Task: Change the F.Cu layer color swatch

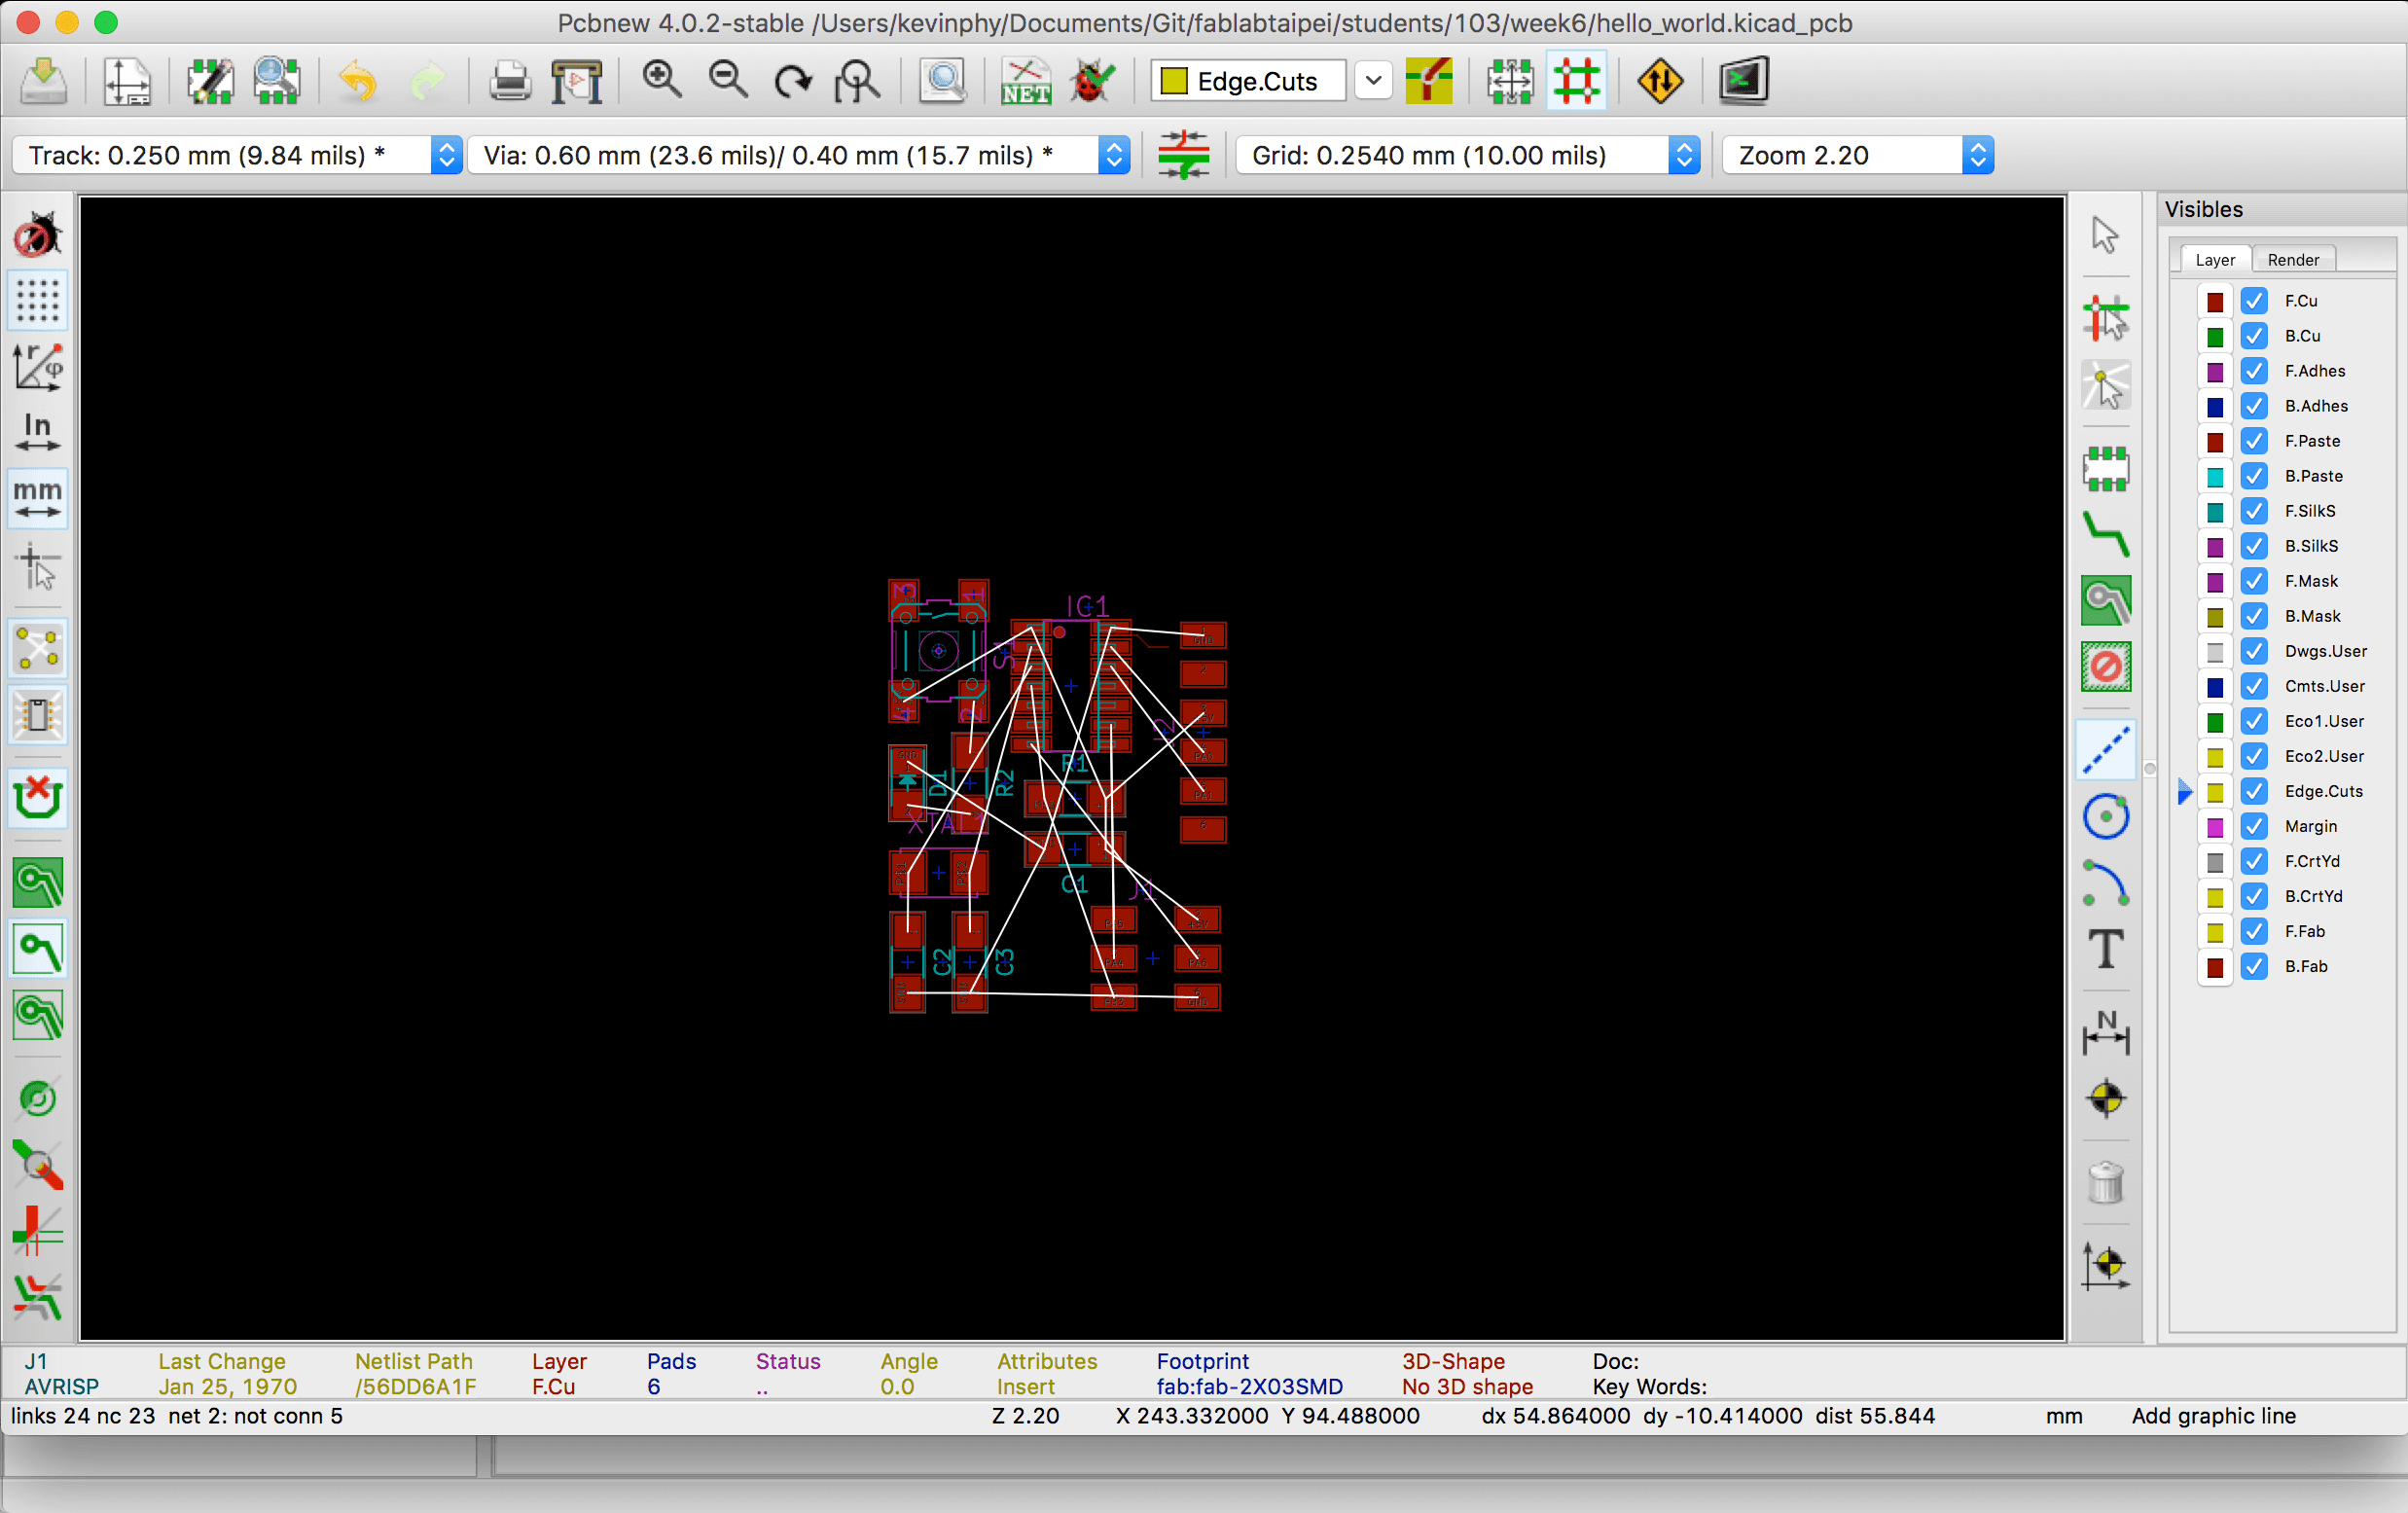Action: click(x=2215, y=301)
